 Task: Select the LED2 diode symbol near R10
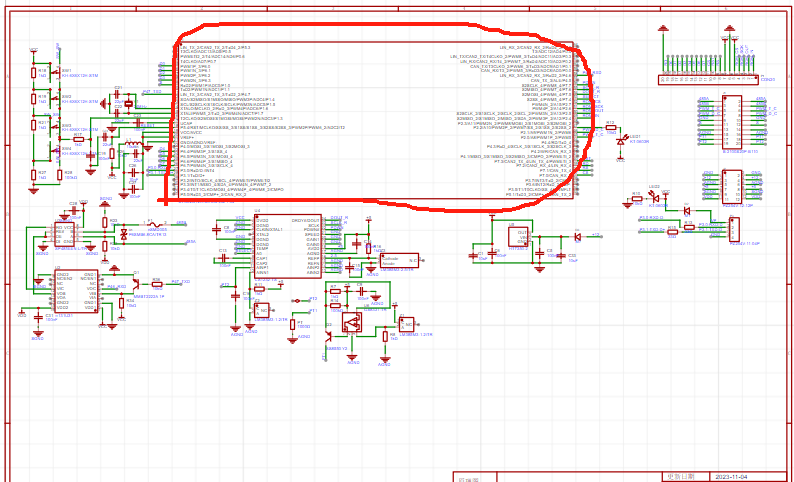[x=654, y=197]
